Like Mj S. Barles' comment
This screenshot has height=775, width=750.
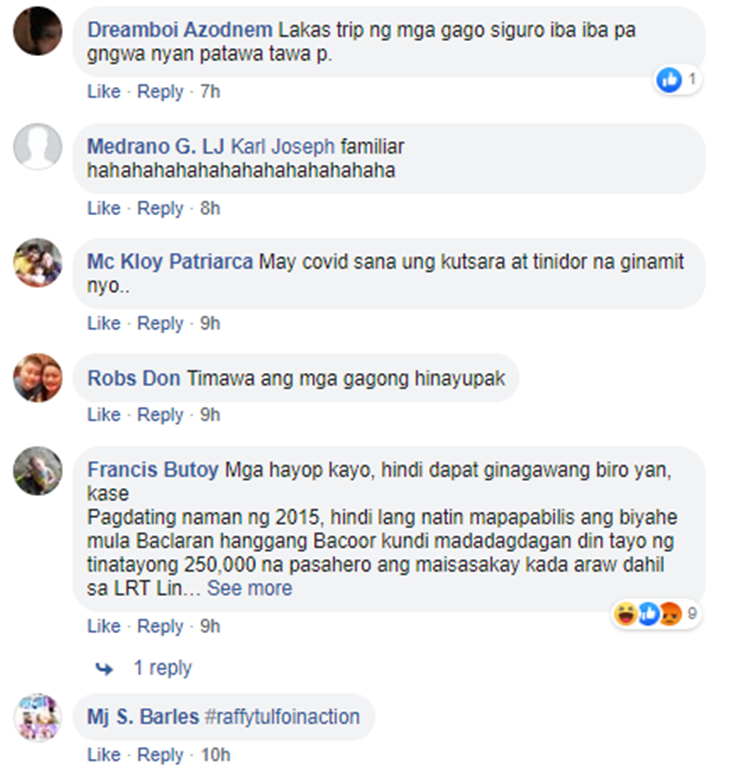pyautogui.click(x=104, y=755)
